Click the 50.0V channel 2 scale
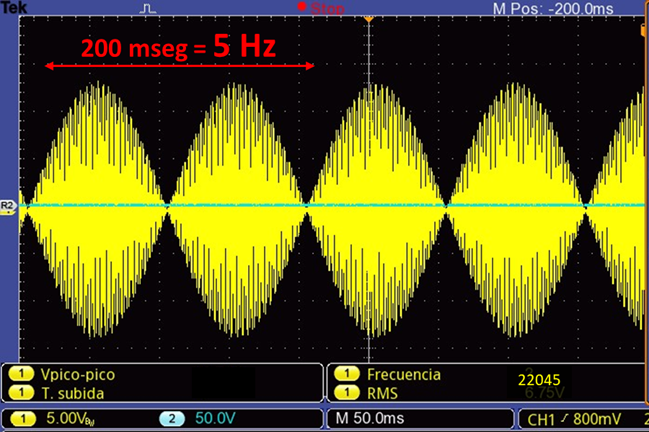The image size is (649, 432). (x=215, y=418)
